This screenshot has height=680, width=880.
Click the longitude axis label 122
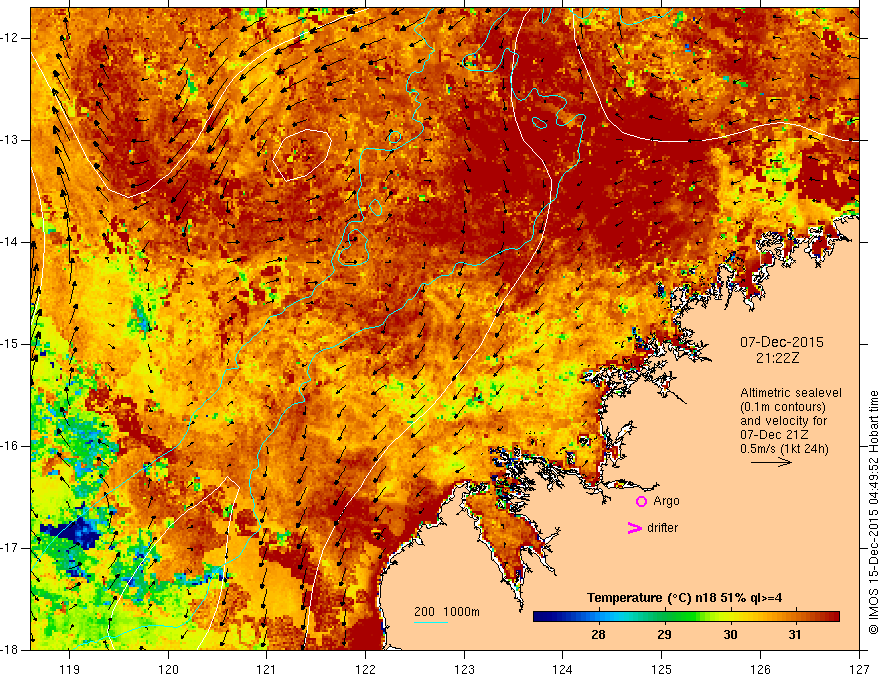365,669
